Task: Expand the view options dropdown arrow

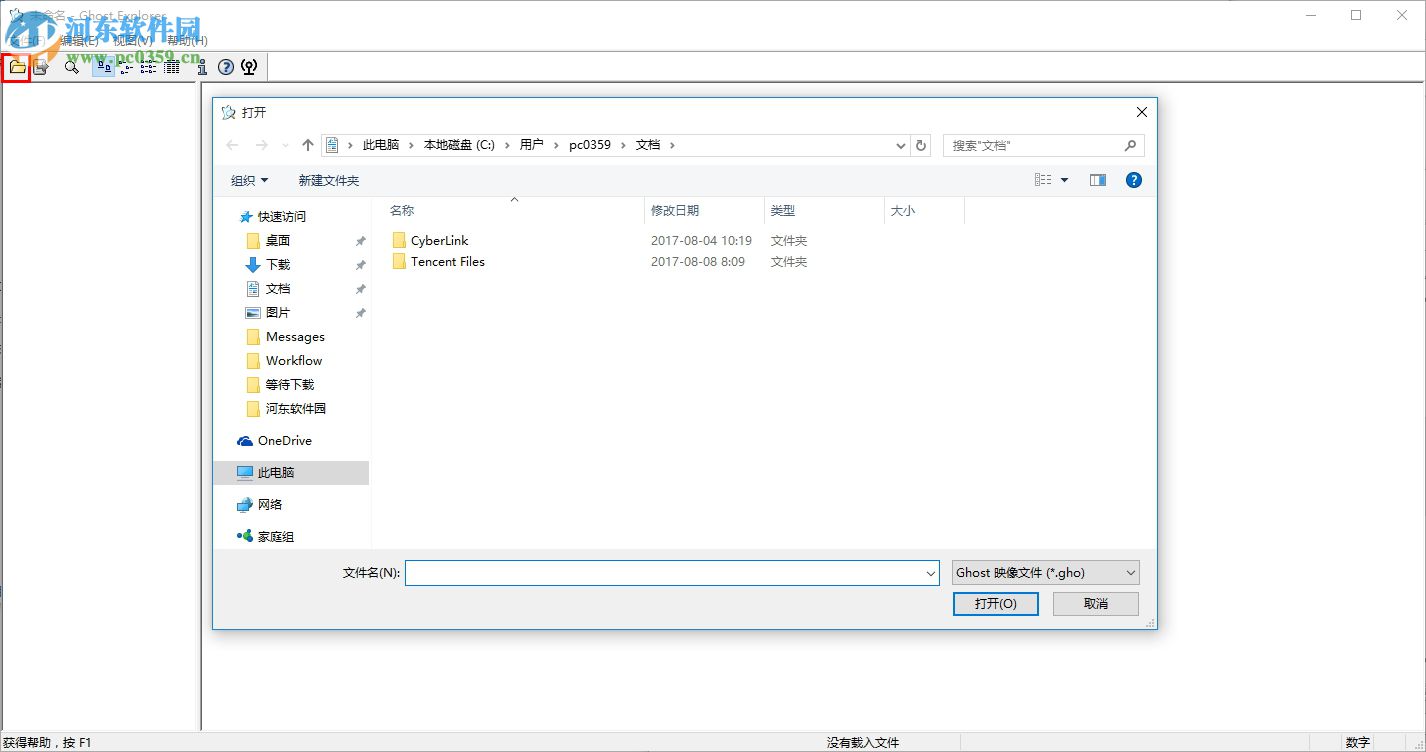Action: click(x=1064, y=180)
